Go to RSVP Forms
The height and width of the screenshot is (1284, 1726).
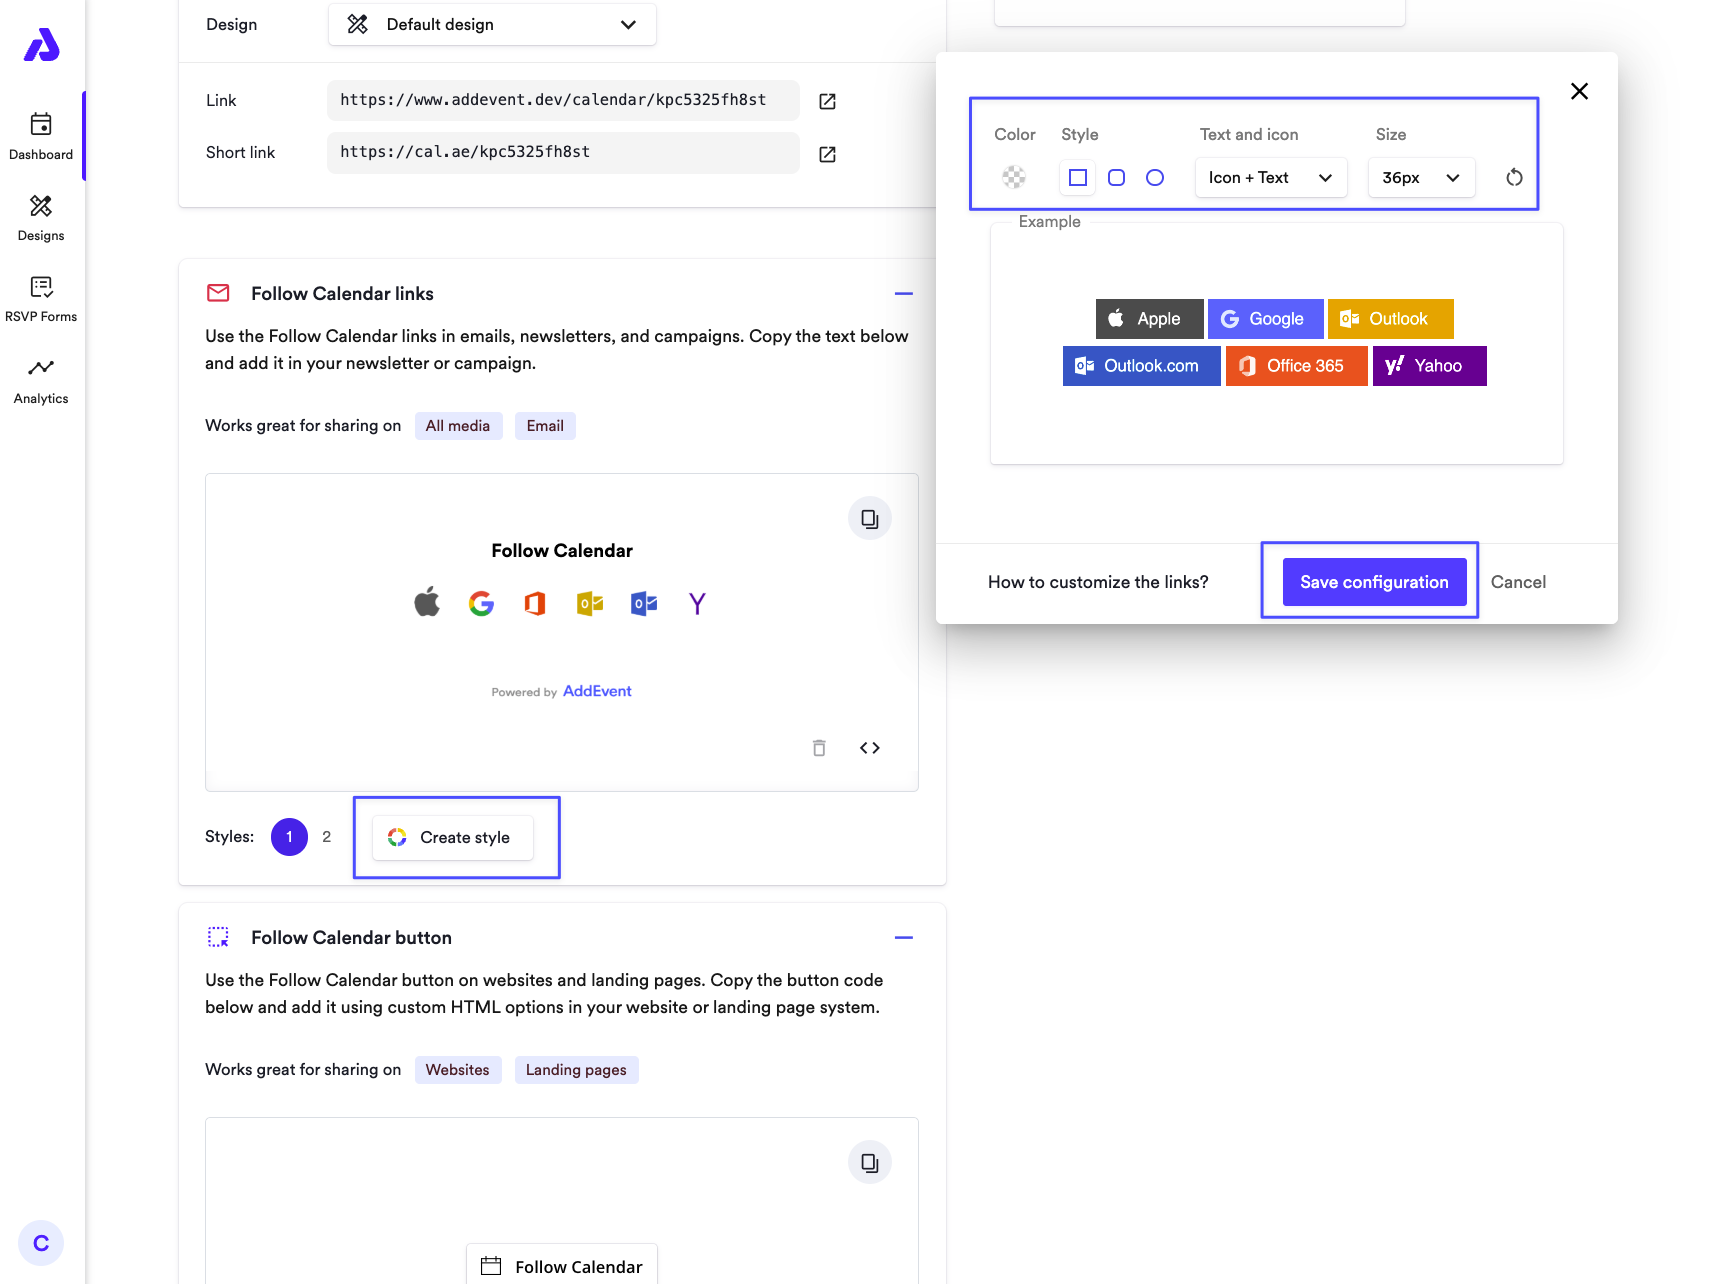pos(41,299)
